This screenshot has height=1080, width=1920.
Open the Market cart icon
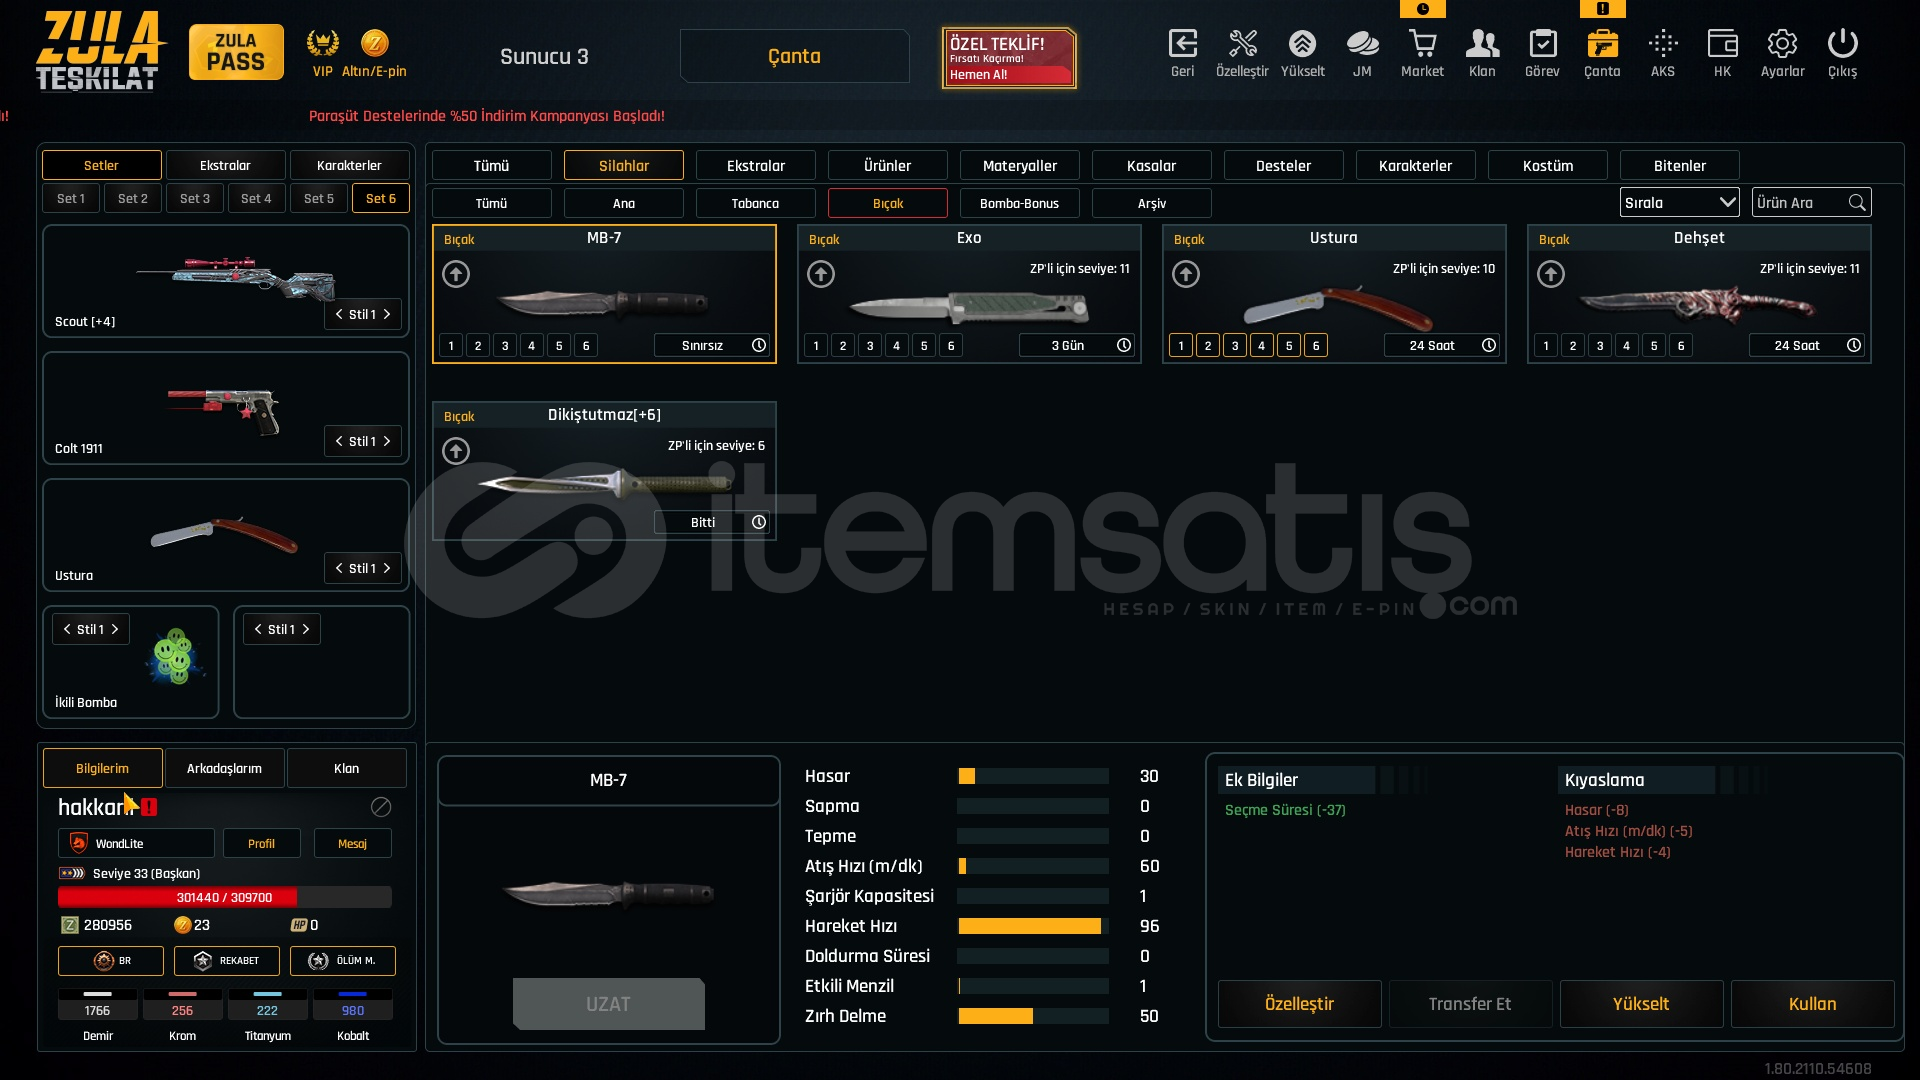coord(1422,45)
